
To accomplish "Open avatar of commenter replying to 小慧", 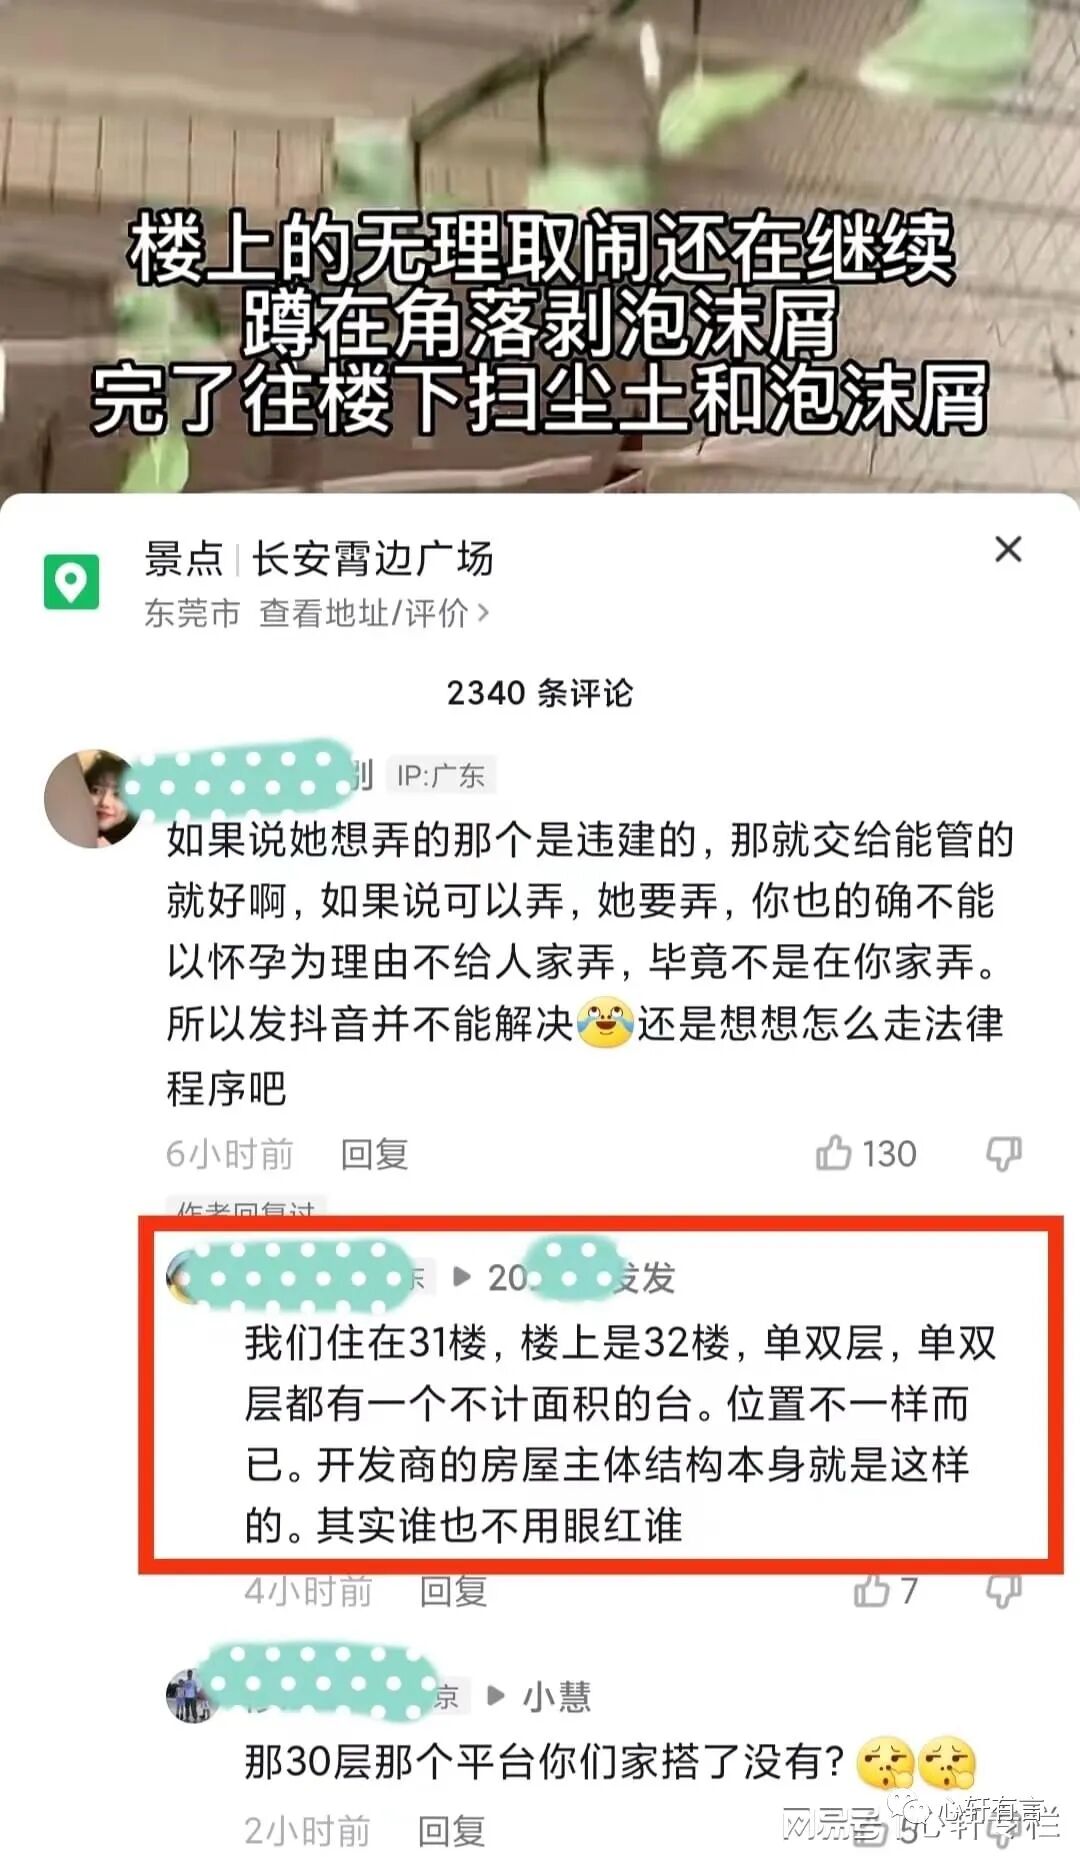I will pos(191,1695).
